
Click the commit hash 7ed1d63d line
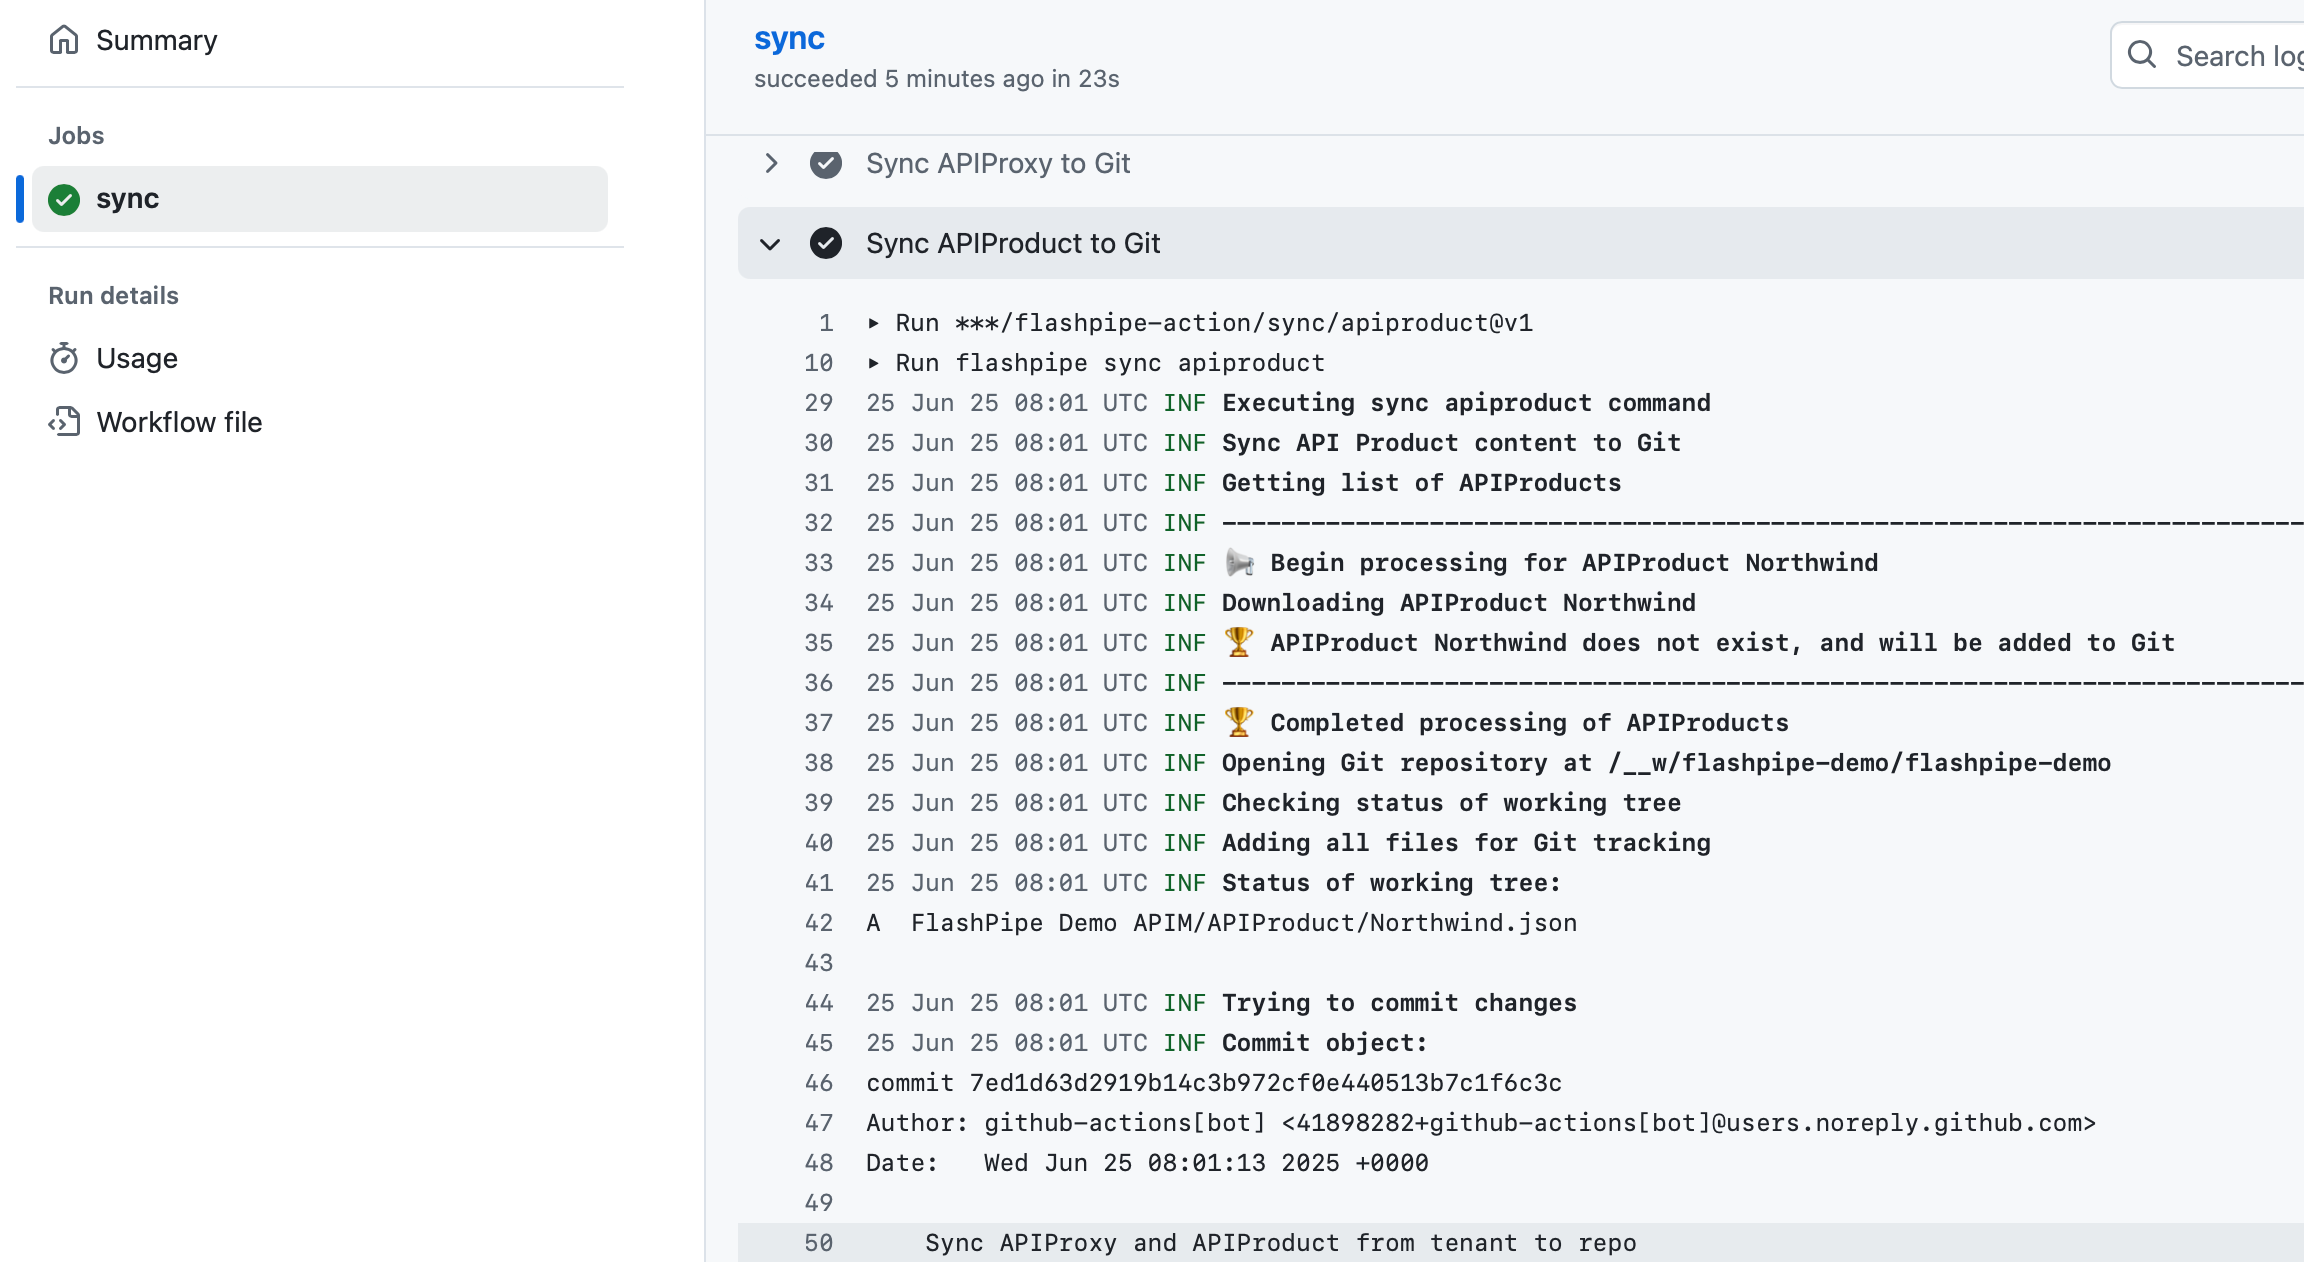point(1214,1083)
